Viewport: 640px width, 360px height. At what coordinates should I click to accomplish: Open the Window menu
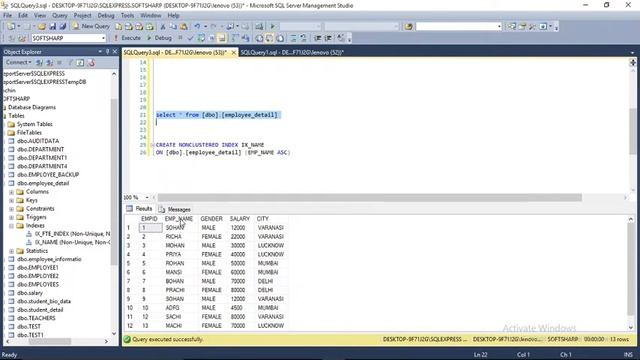[x=151, y=16]
